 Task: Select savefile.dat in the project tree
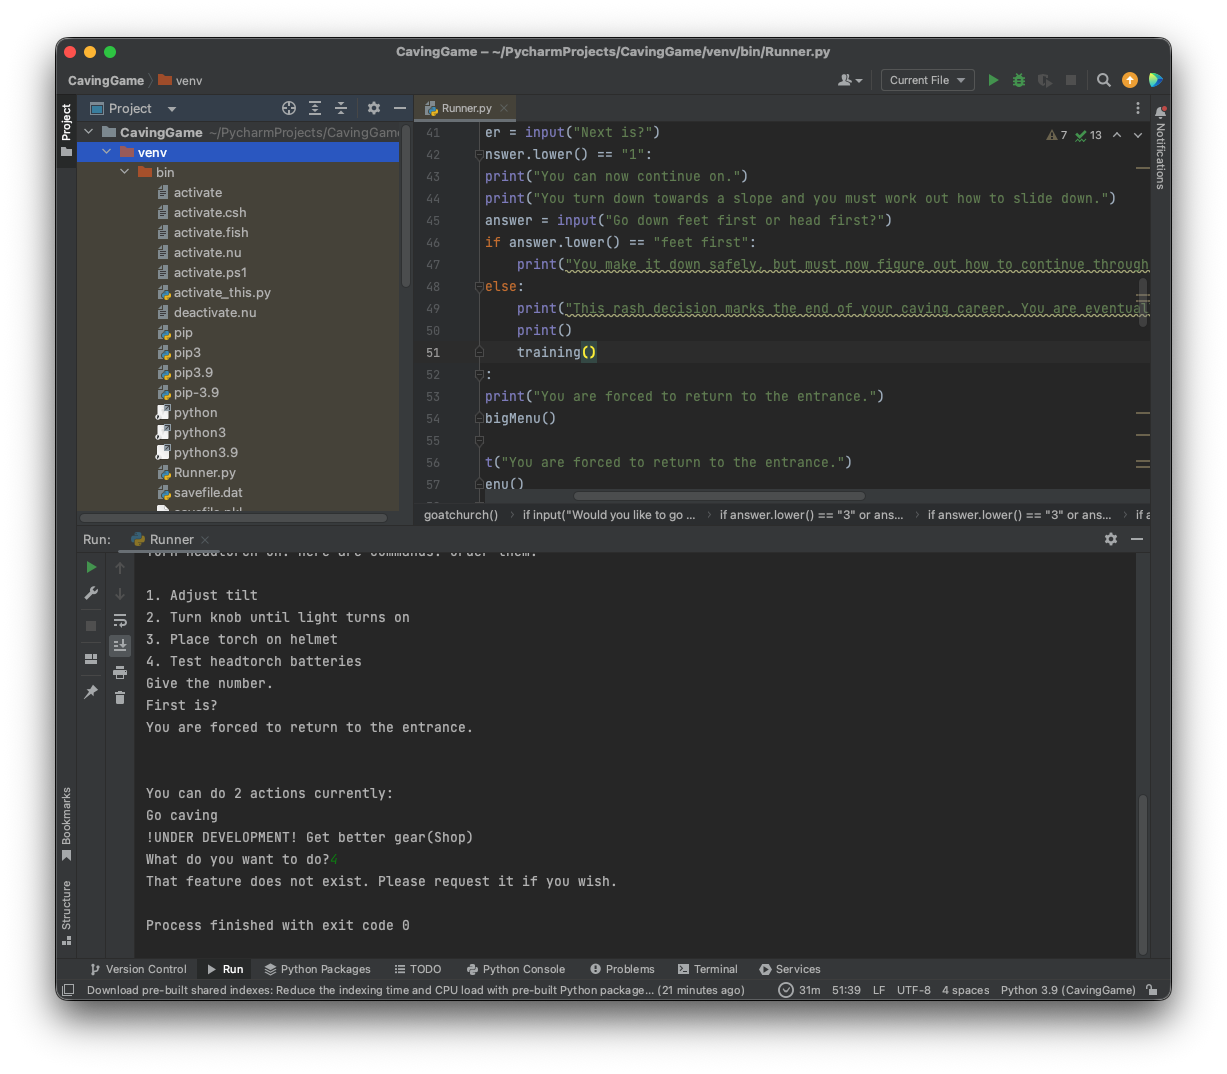pos(208,492)
